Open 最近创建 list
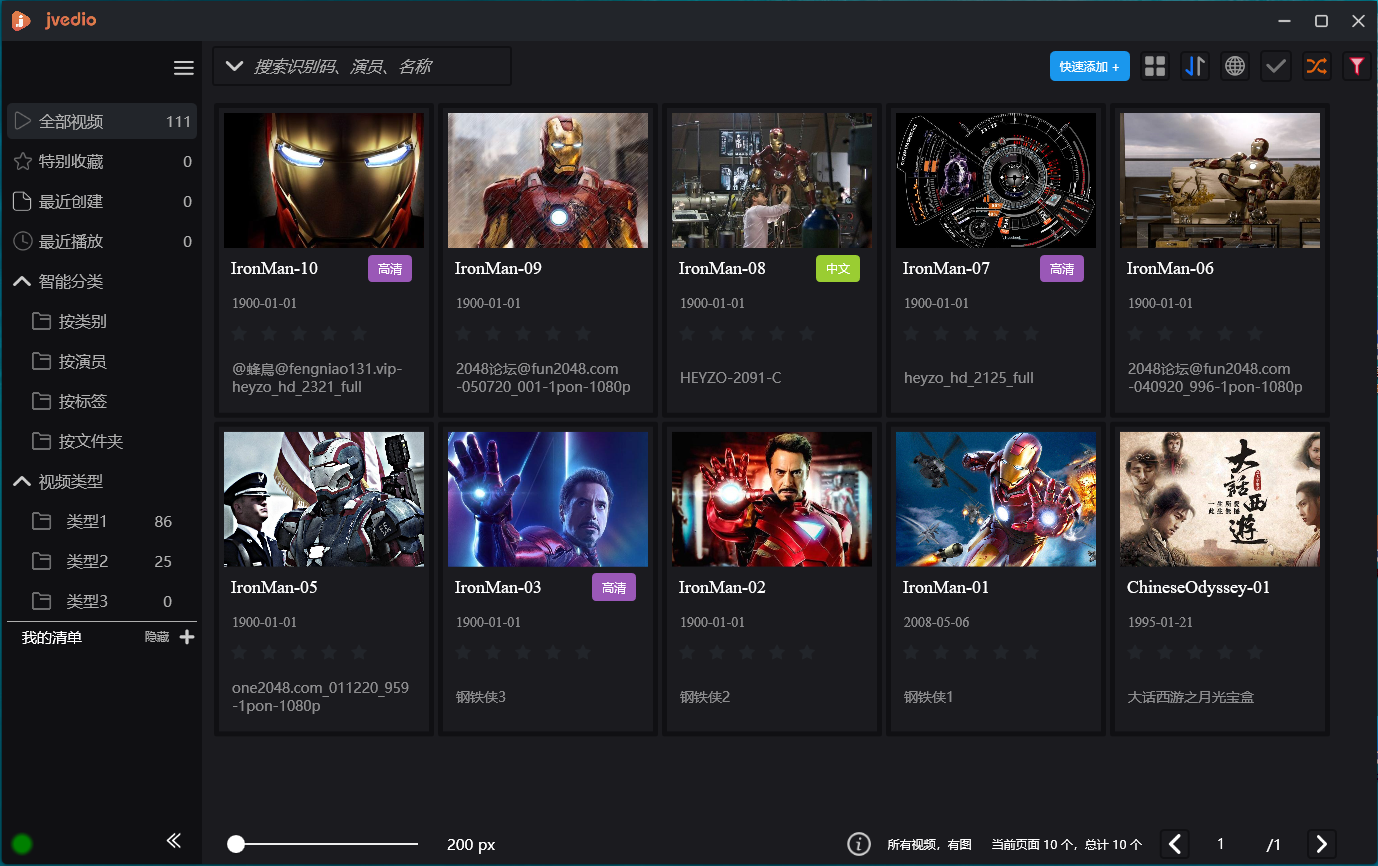Screen dimensions: 1378x866 point(102,201)
